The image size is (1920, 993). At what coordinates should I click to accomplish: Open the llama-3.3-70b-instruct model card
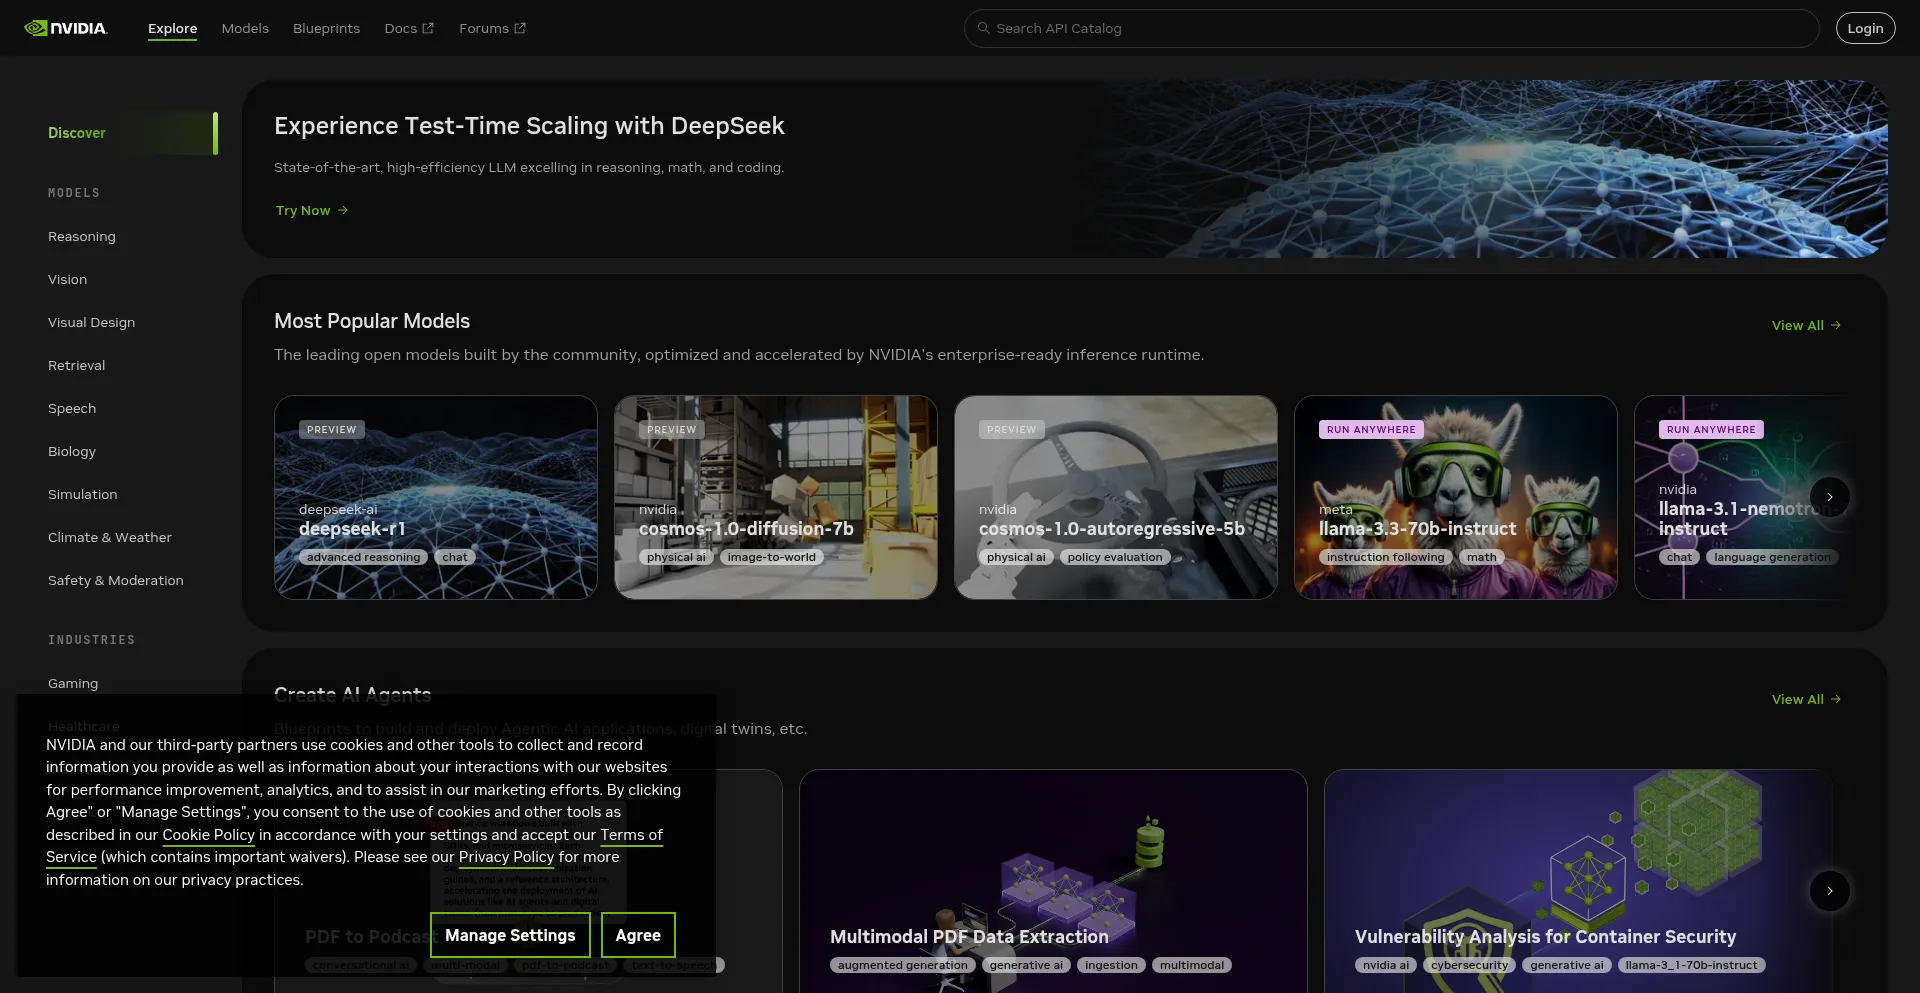[1456, 497]
